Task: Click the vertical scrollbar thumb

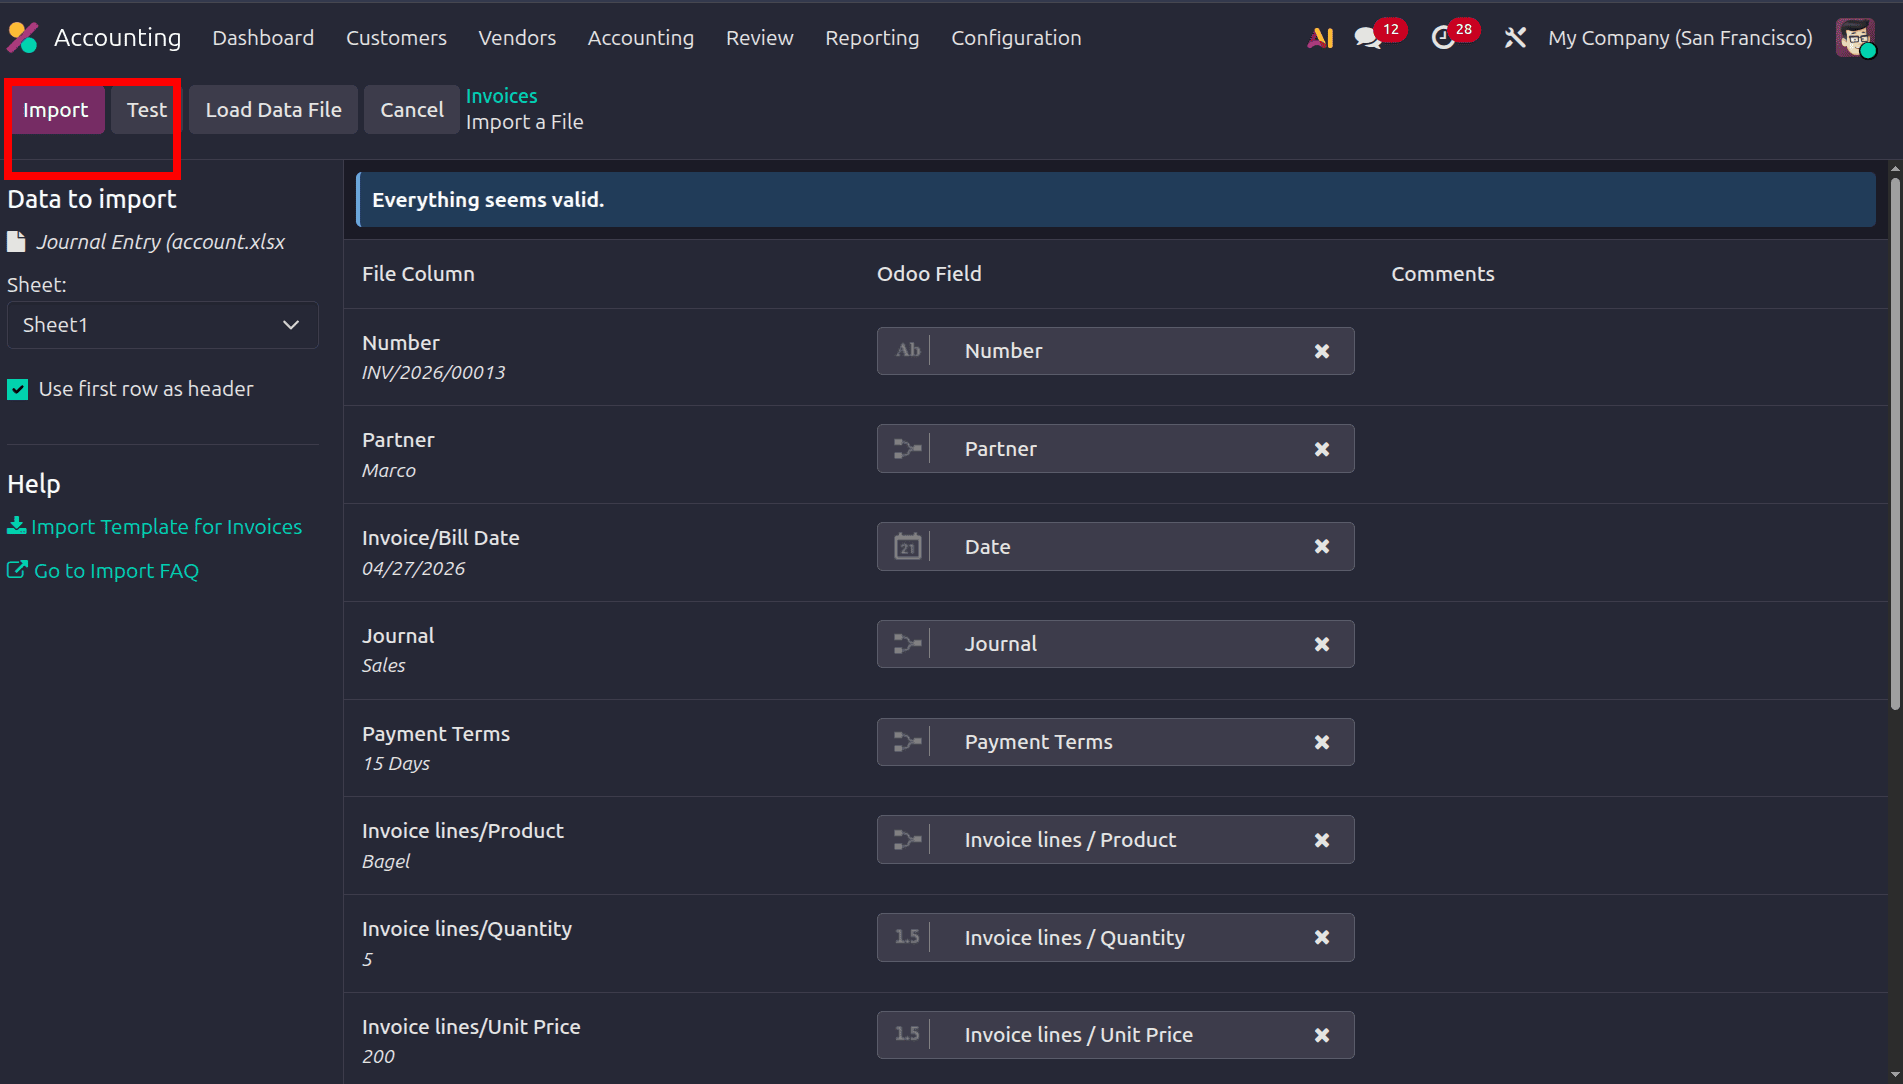Action: click(x=1894, y=445)
